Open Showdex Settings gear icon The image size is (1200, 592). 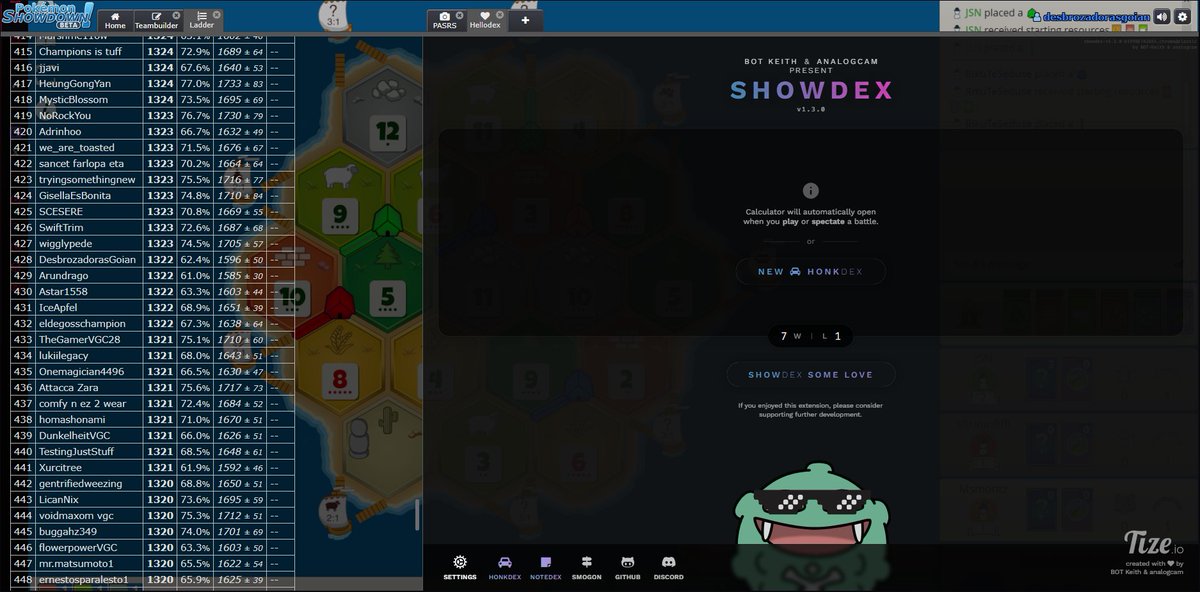pyautogui.click(x=460, y=562)
